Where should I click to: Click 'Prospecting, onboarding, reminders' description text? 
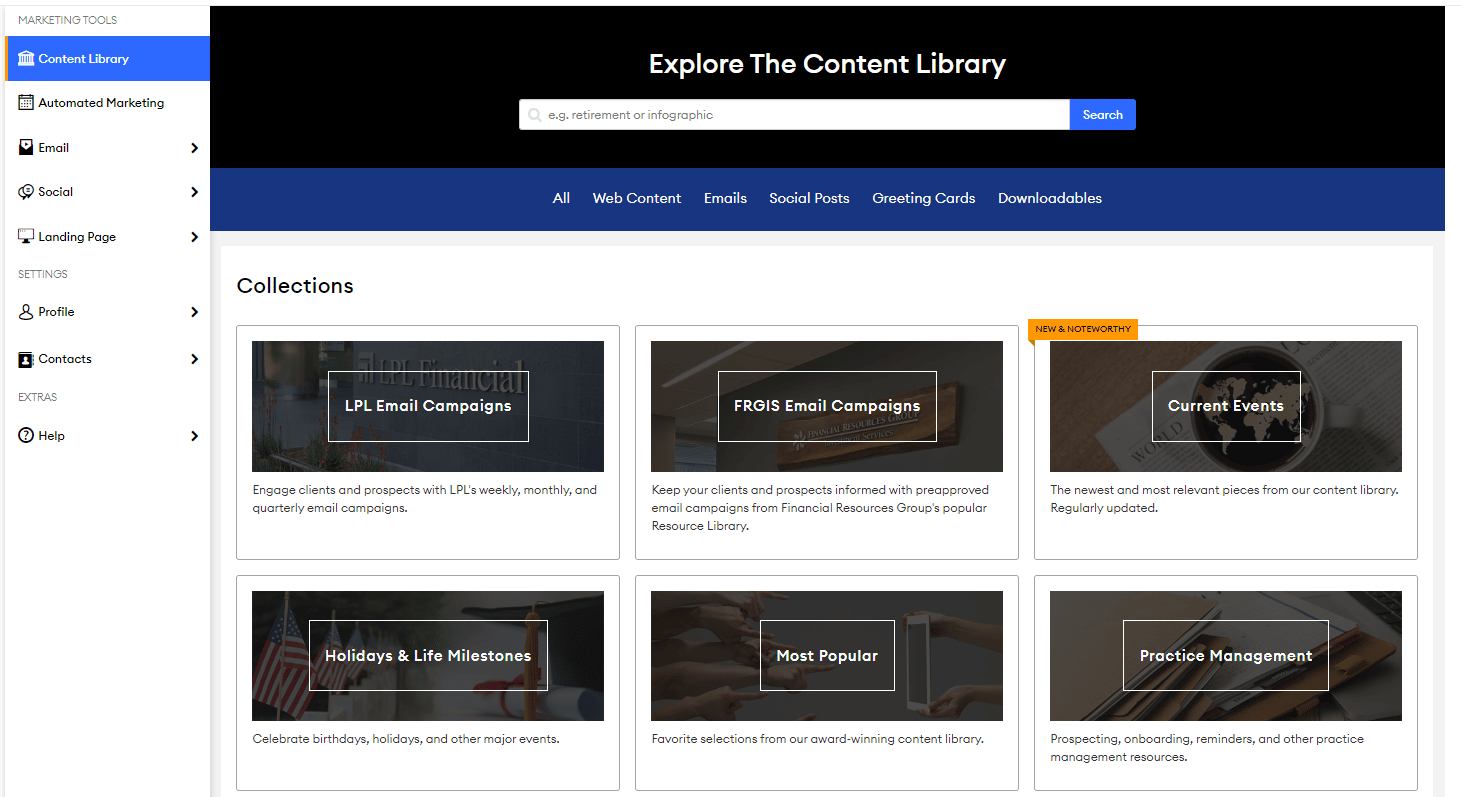[x=1207, y=748]
